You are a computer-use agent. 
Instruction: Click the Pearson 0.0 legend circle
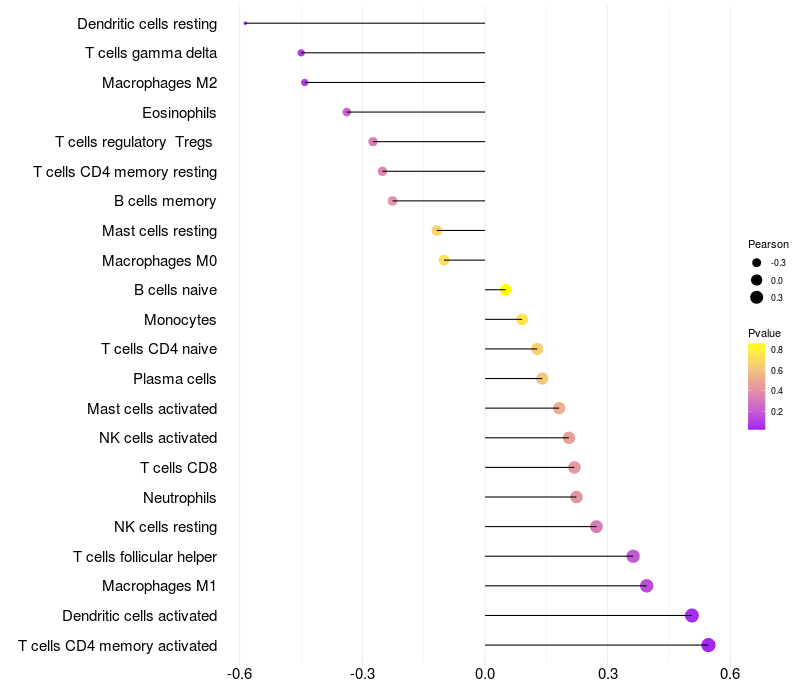pyautogui.click(x=757, y=280)
